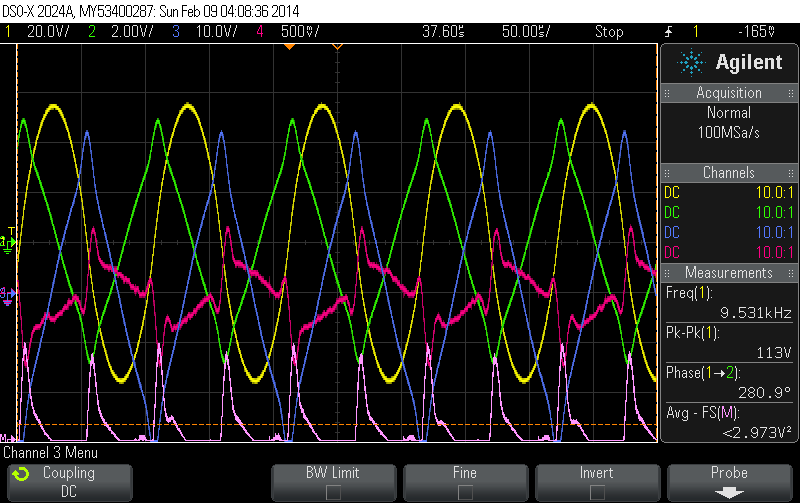Select channel 2 scale 2.00V/
The width and height of the screenshot is (800, 503).
(x=132, y=32)
